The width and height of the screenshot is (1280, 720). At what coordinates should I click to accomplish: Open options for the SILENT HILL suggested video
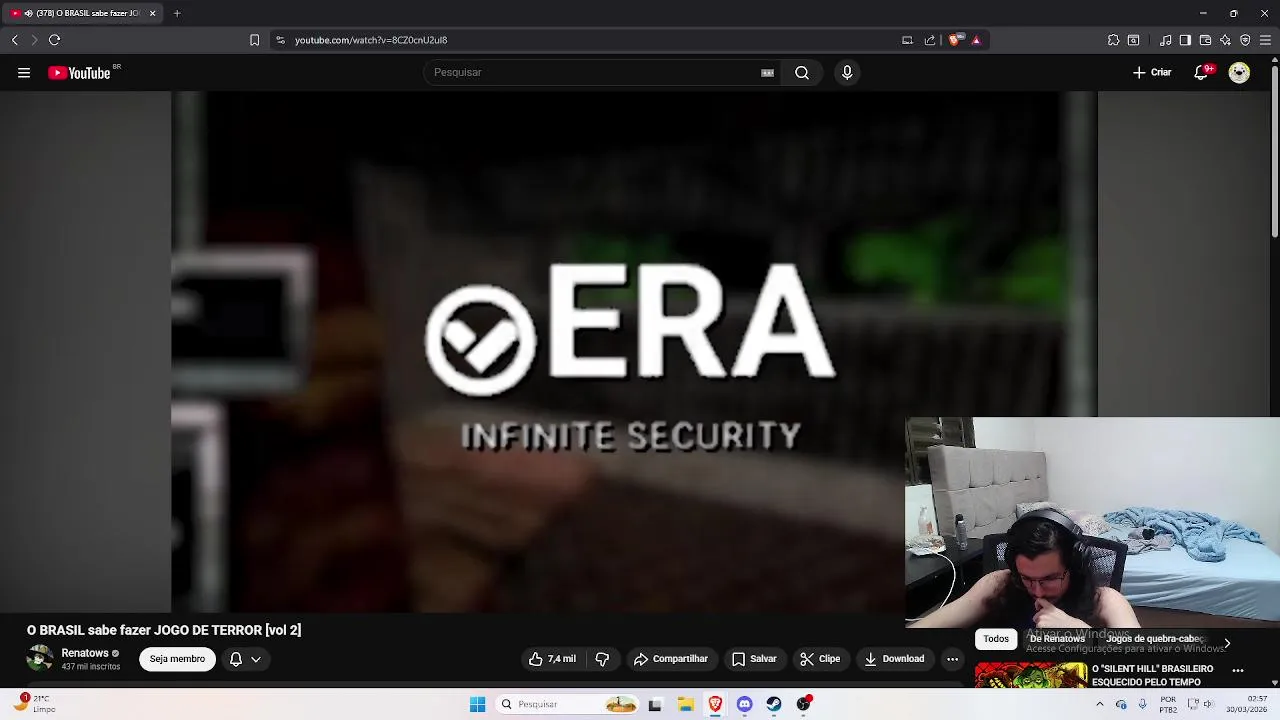point(1237,670)
